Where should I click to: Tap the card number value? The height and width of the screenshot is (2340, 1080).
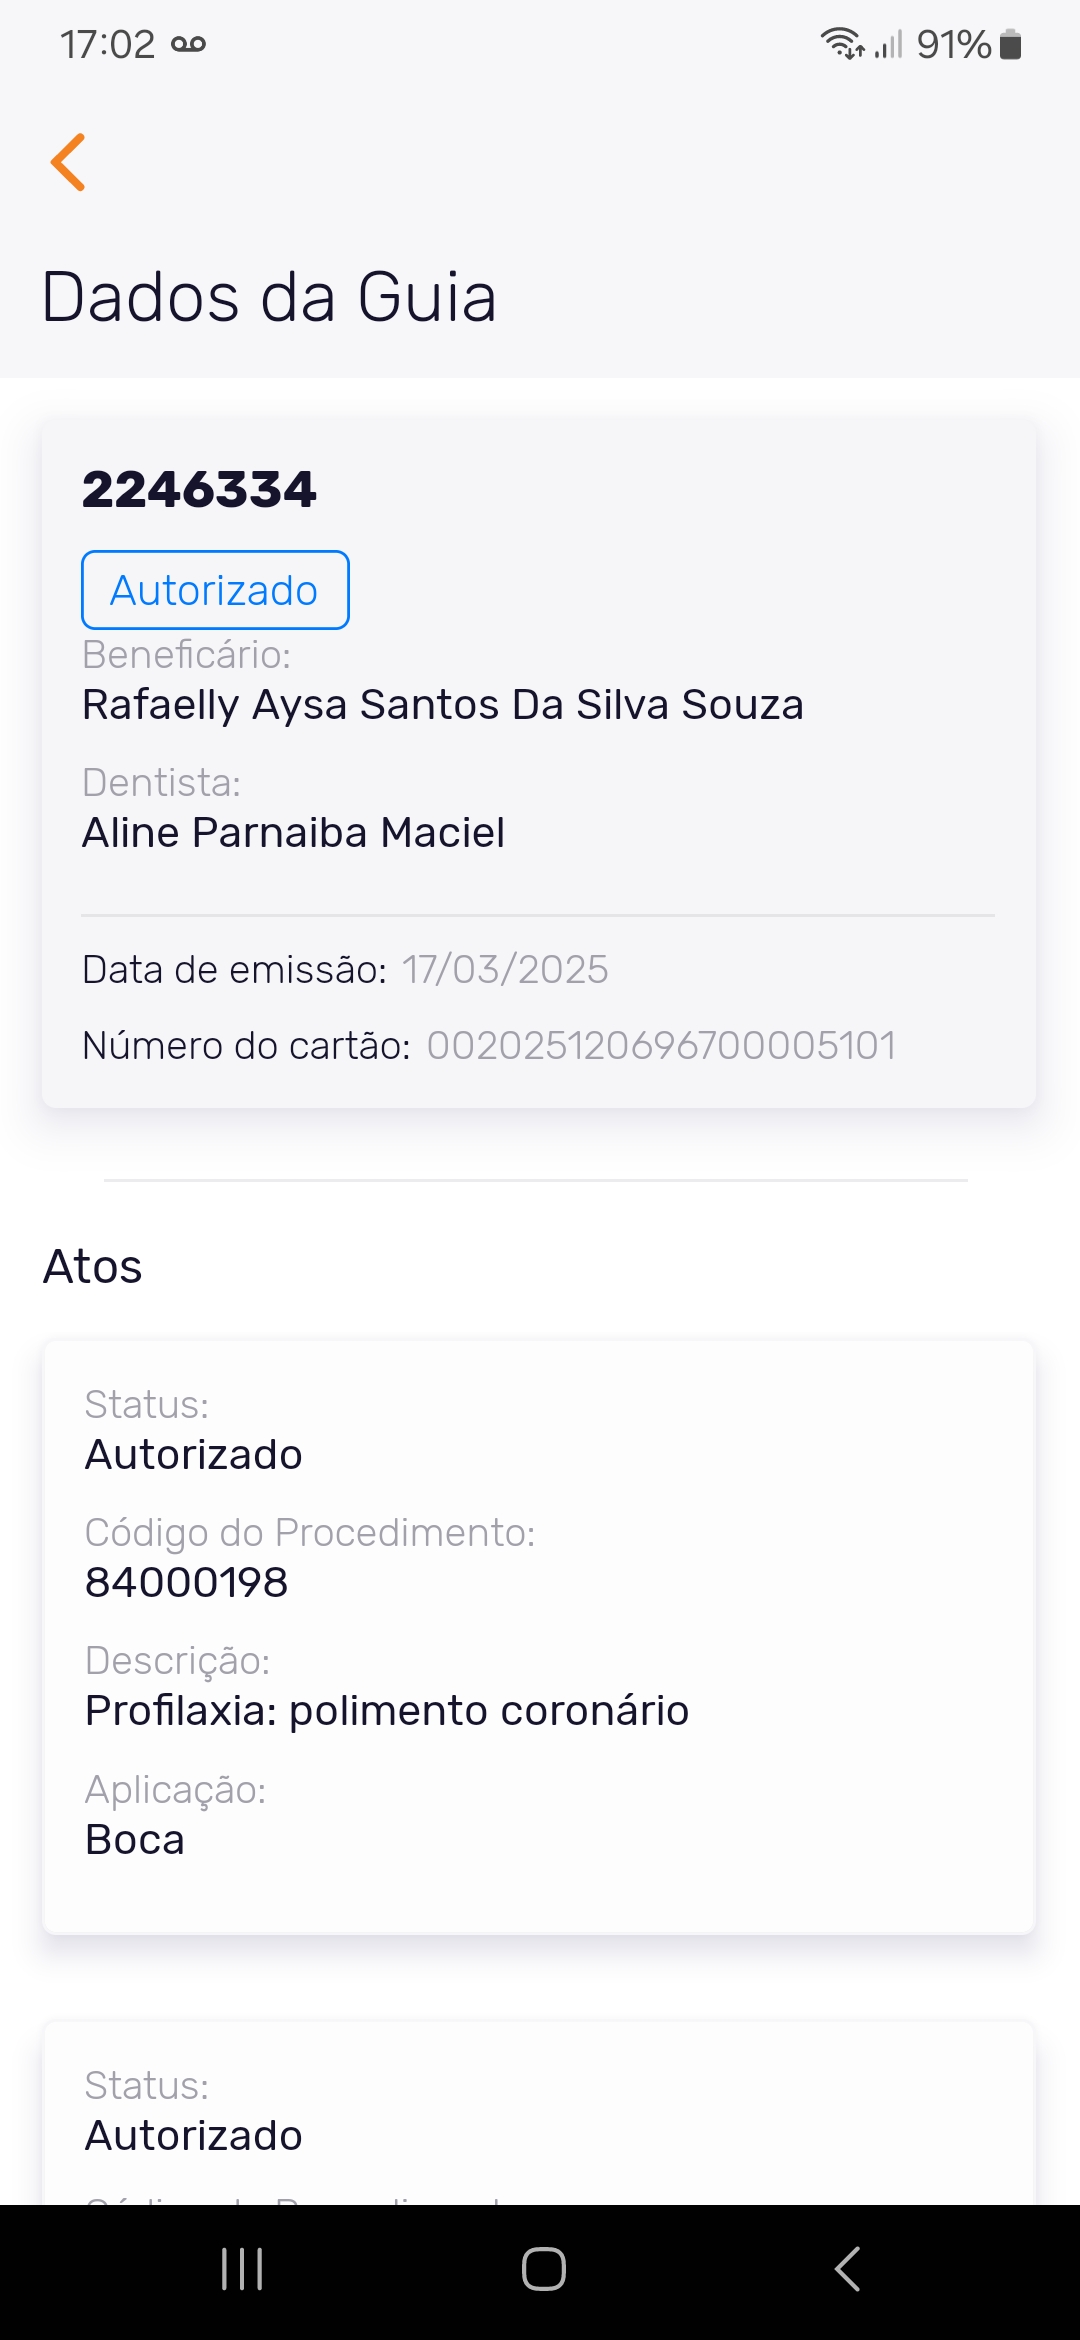[661, 1046]
